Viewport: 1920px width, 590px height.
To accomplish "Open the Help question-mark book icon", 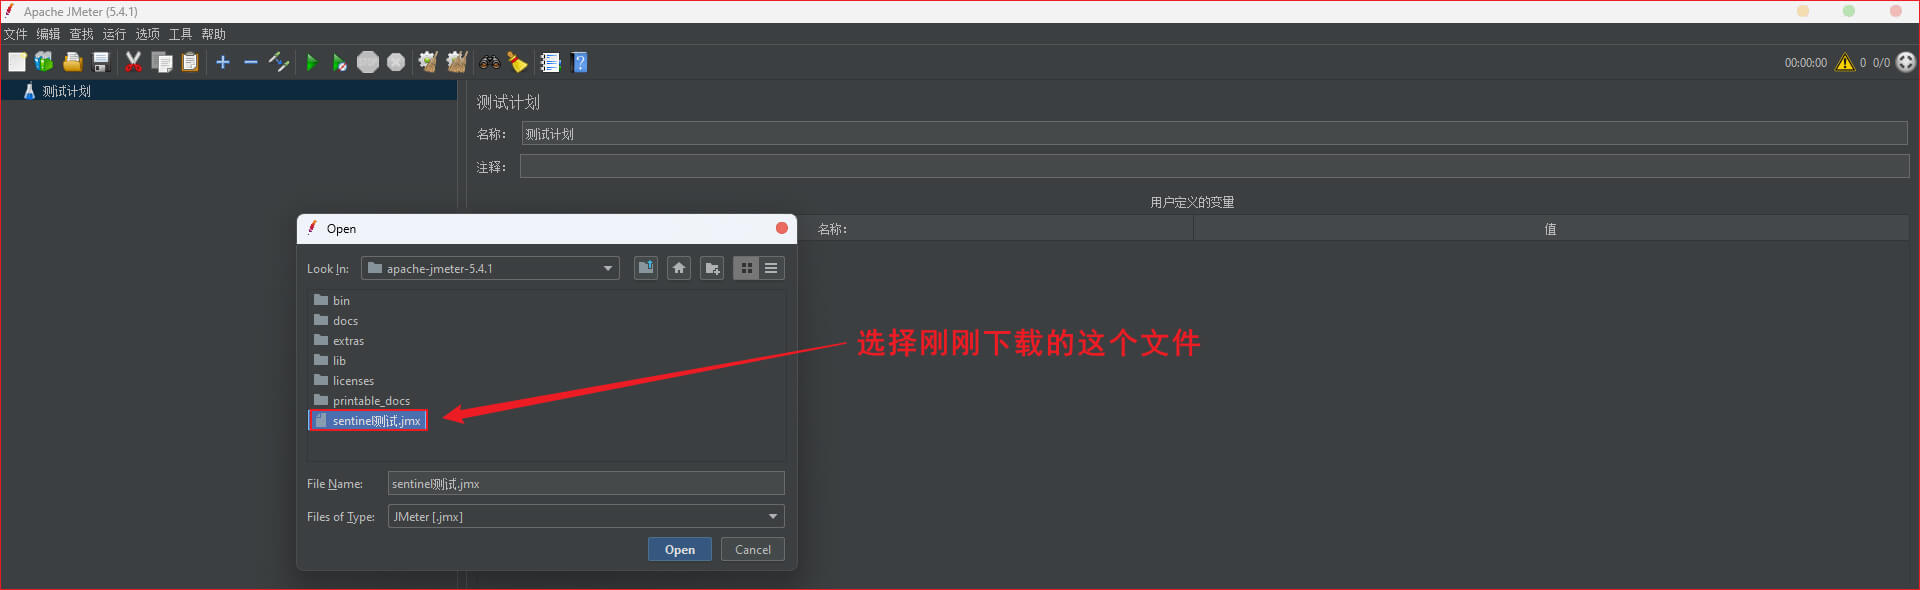I will [x=579, y=62].
